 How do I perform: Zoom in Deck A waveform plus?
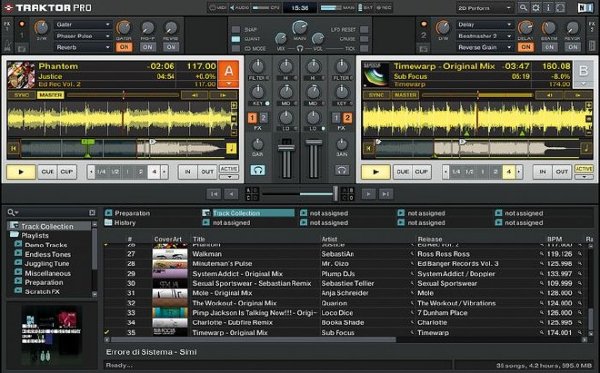click(x=234, y=106)
